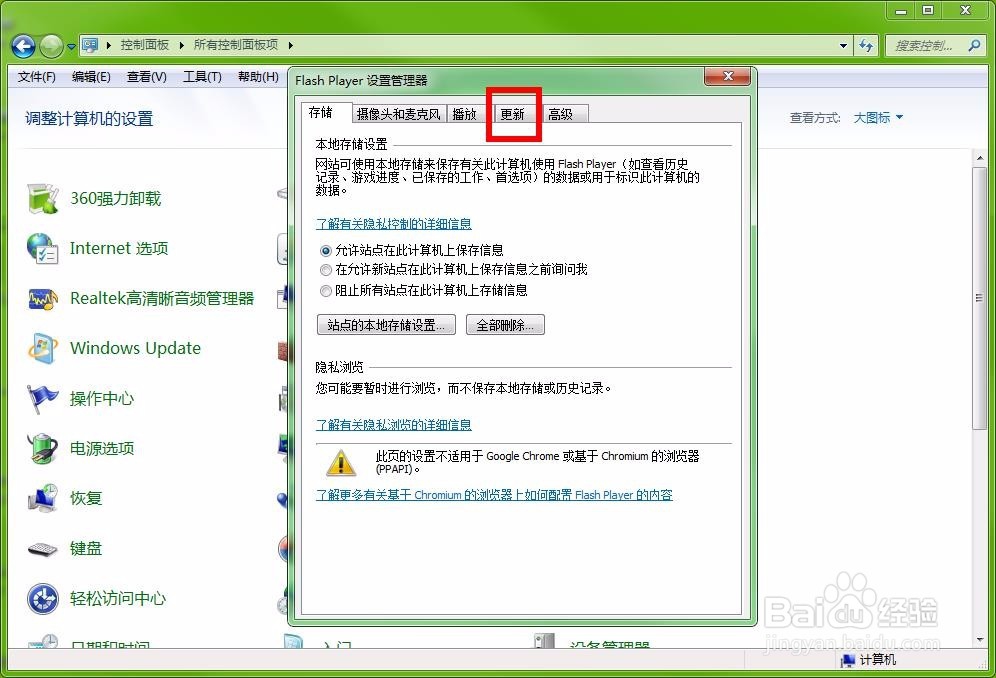
Task: Click the 计算机 status bar icon
Action: 847,660
